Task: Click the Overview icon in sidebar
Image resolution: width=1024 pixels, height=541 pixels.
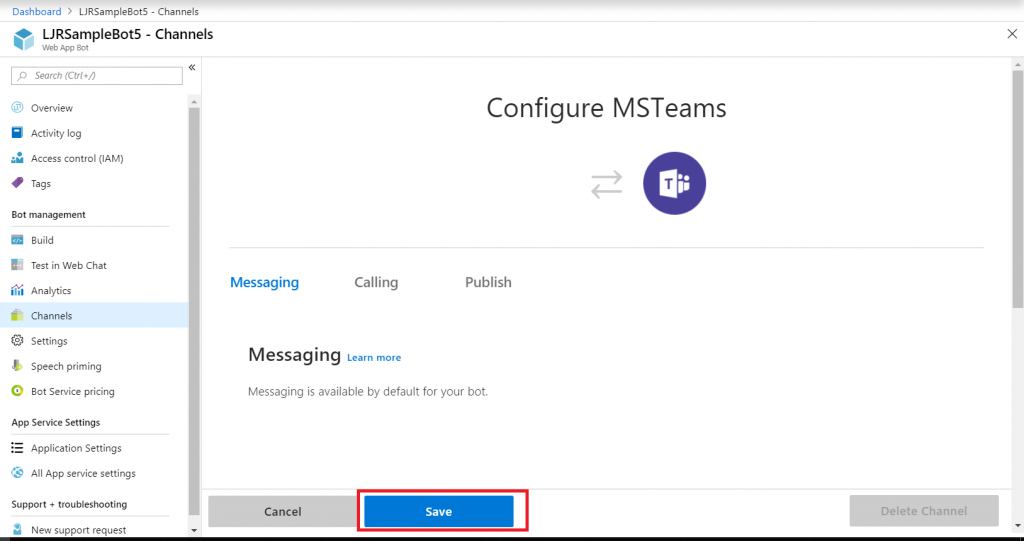Action: pos(18,108)
